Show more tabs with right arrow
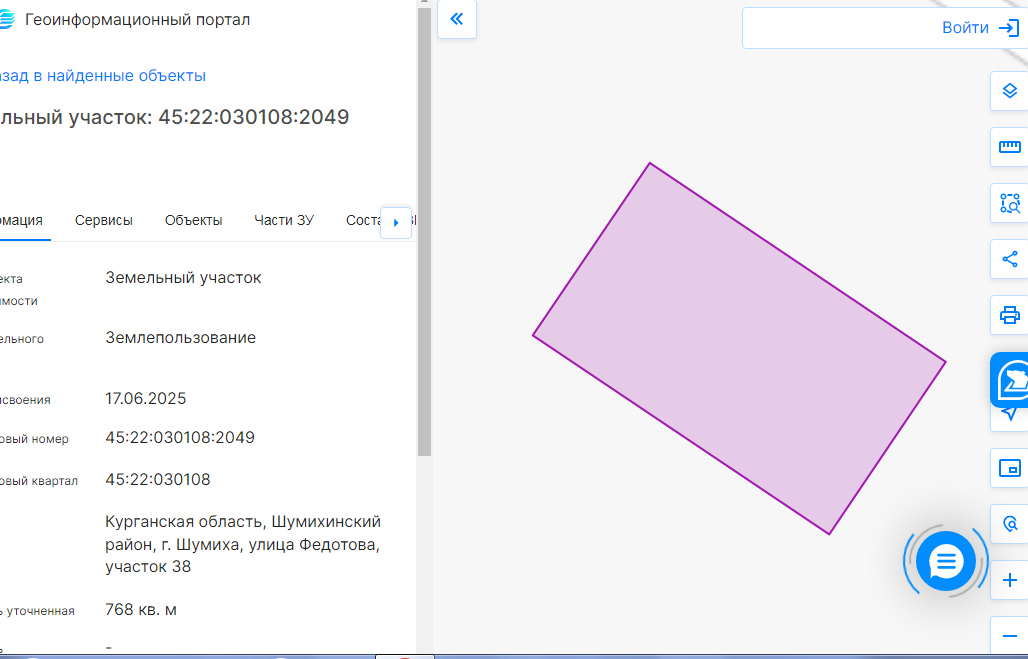This screenshot has height=659, width=1028. pyautogui.click(x=396, y=223)
